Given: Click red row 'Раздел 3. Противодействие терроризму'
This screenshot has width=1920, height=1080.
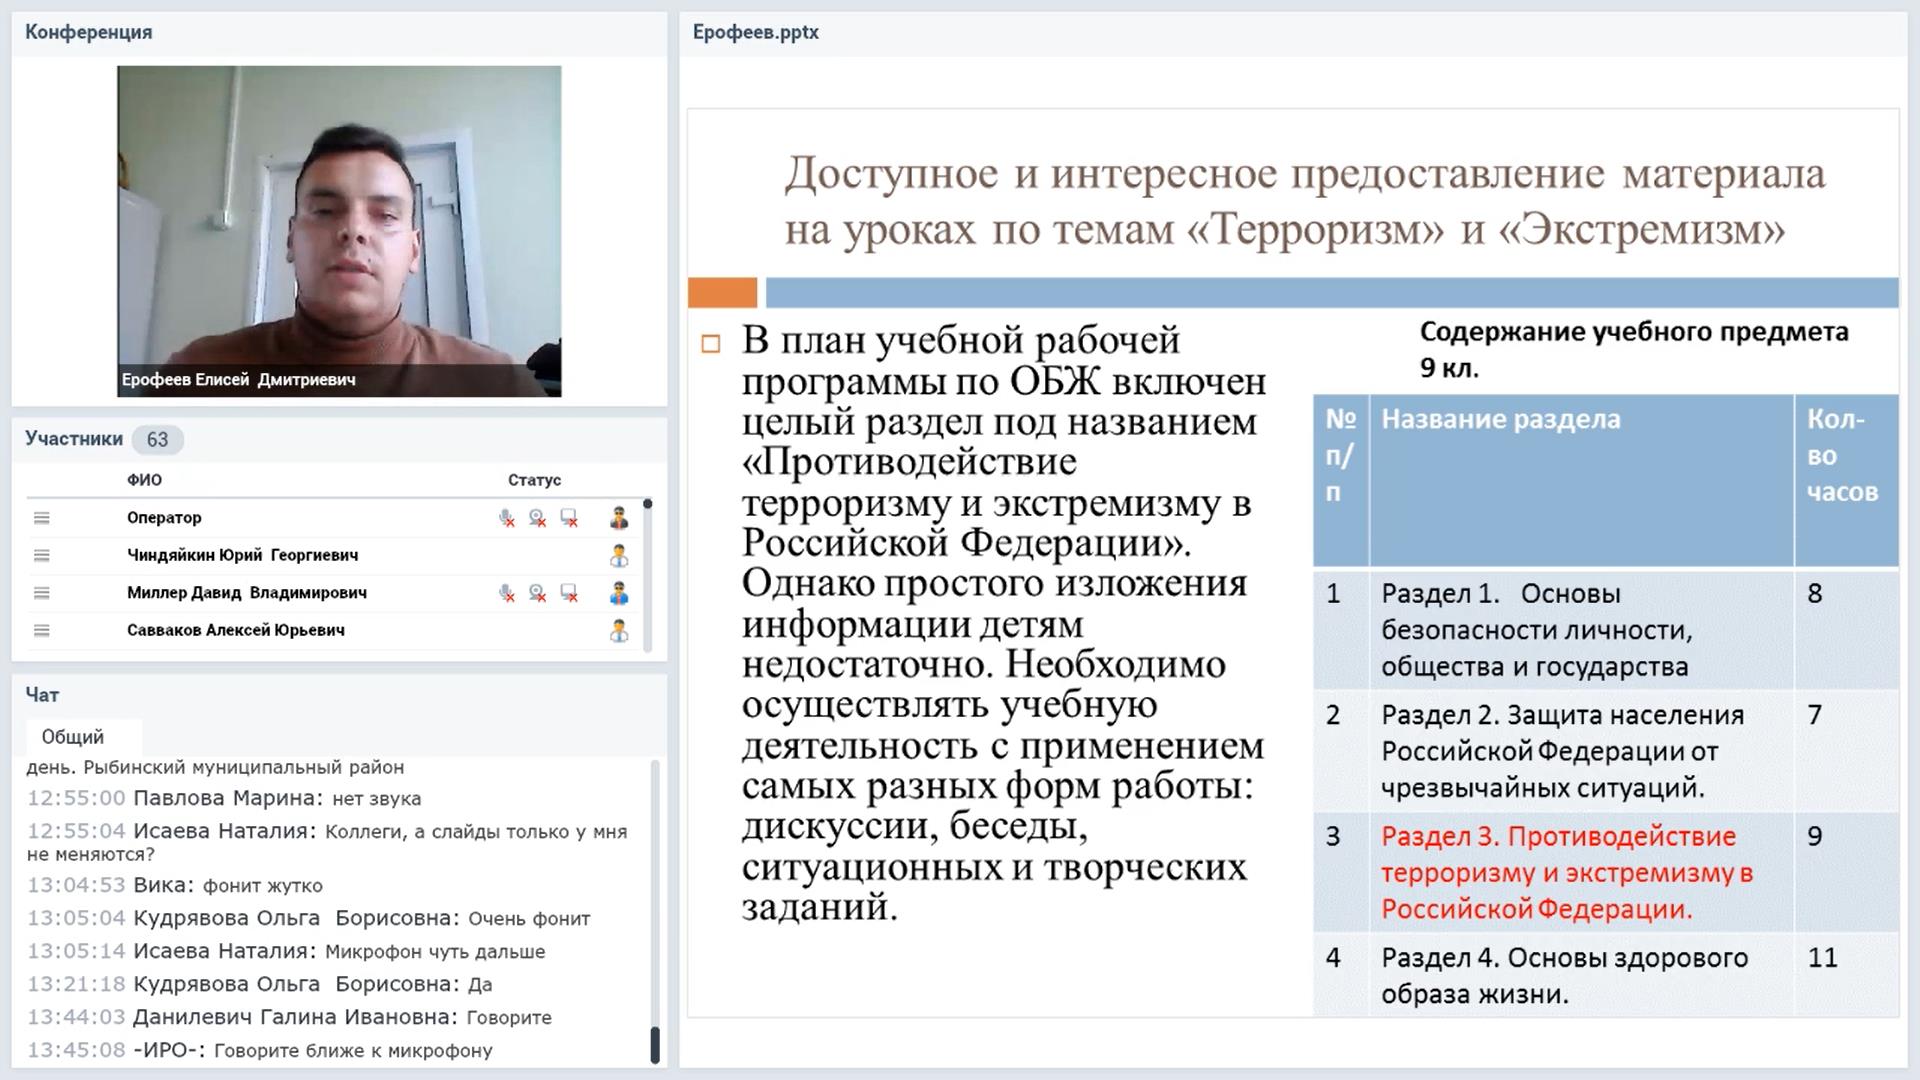Looking at the screenshot, I should coord(1606,872).
